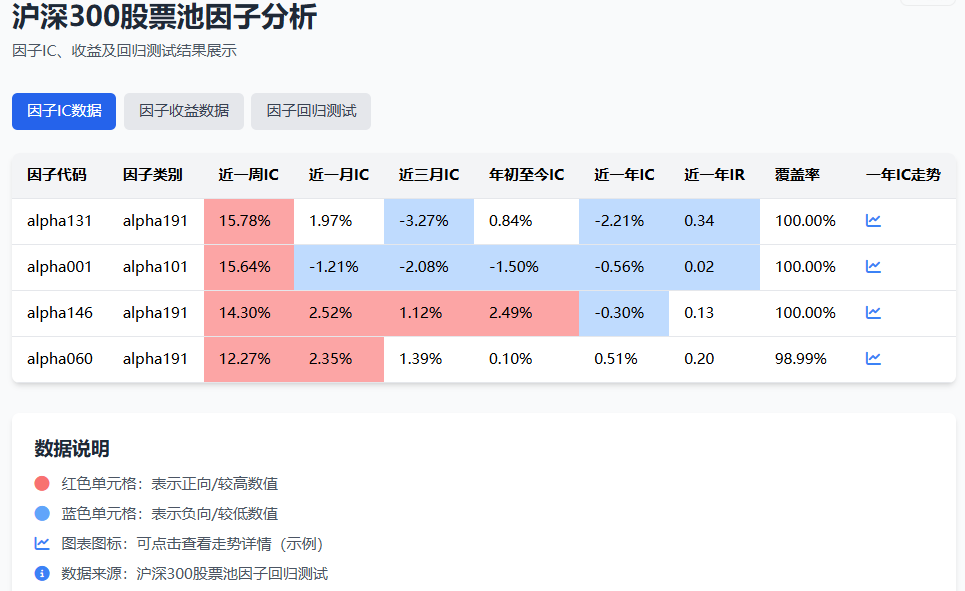Click the blue legend dot icon
The image size is (965, 591).
[x=41, y=513]
